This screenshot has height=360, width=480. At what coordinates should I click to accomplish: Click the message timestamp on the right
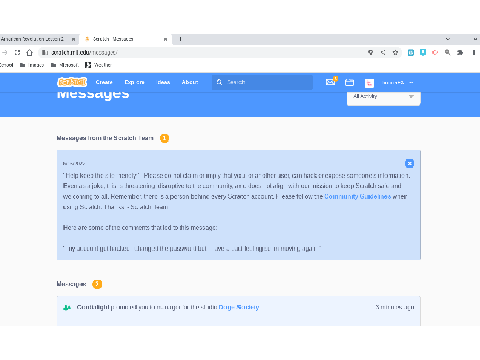395,307
